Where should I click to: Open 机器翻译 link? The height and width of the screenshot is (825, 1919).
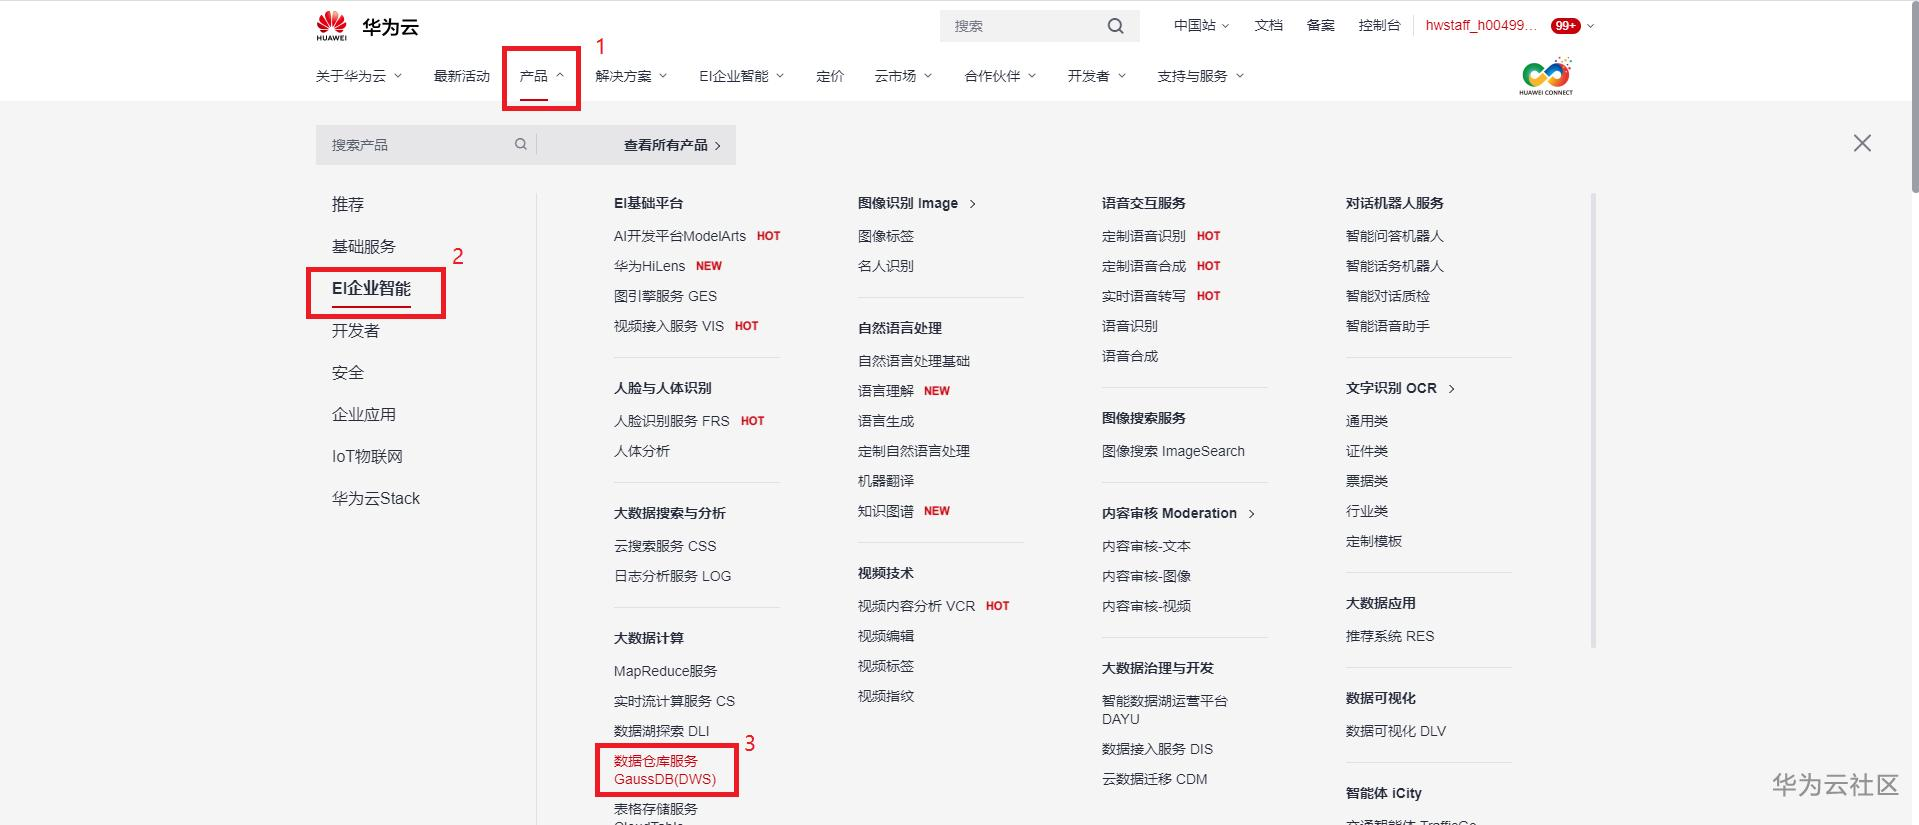click(886, 481)
